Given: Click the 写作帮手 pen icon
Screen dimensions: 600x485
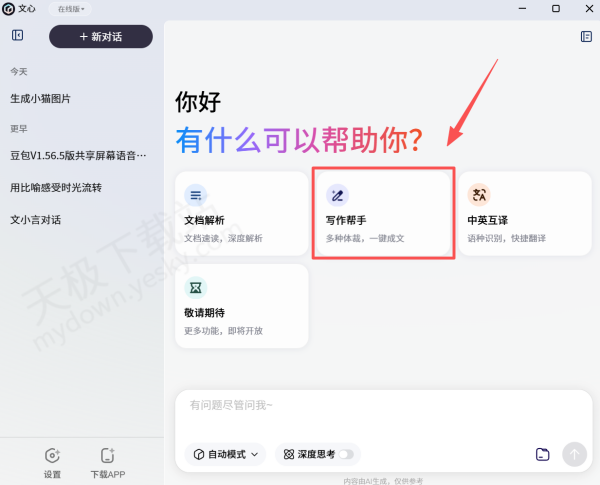Looking at the screenshot, I should pos(337,195).
